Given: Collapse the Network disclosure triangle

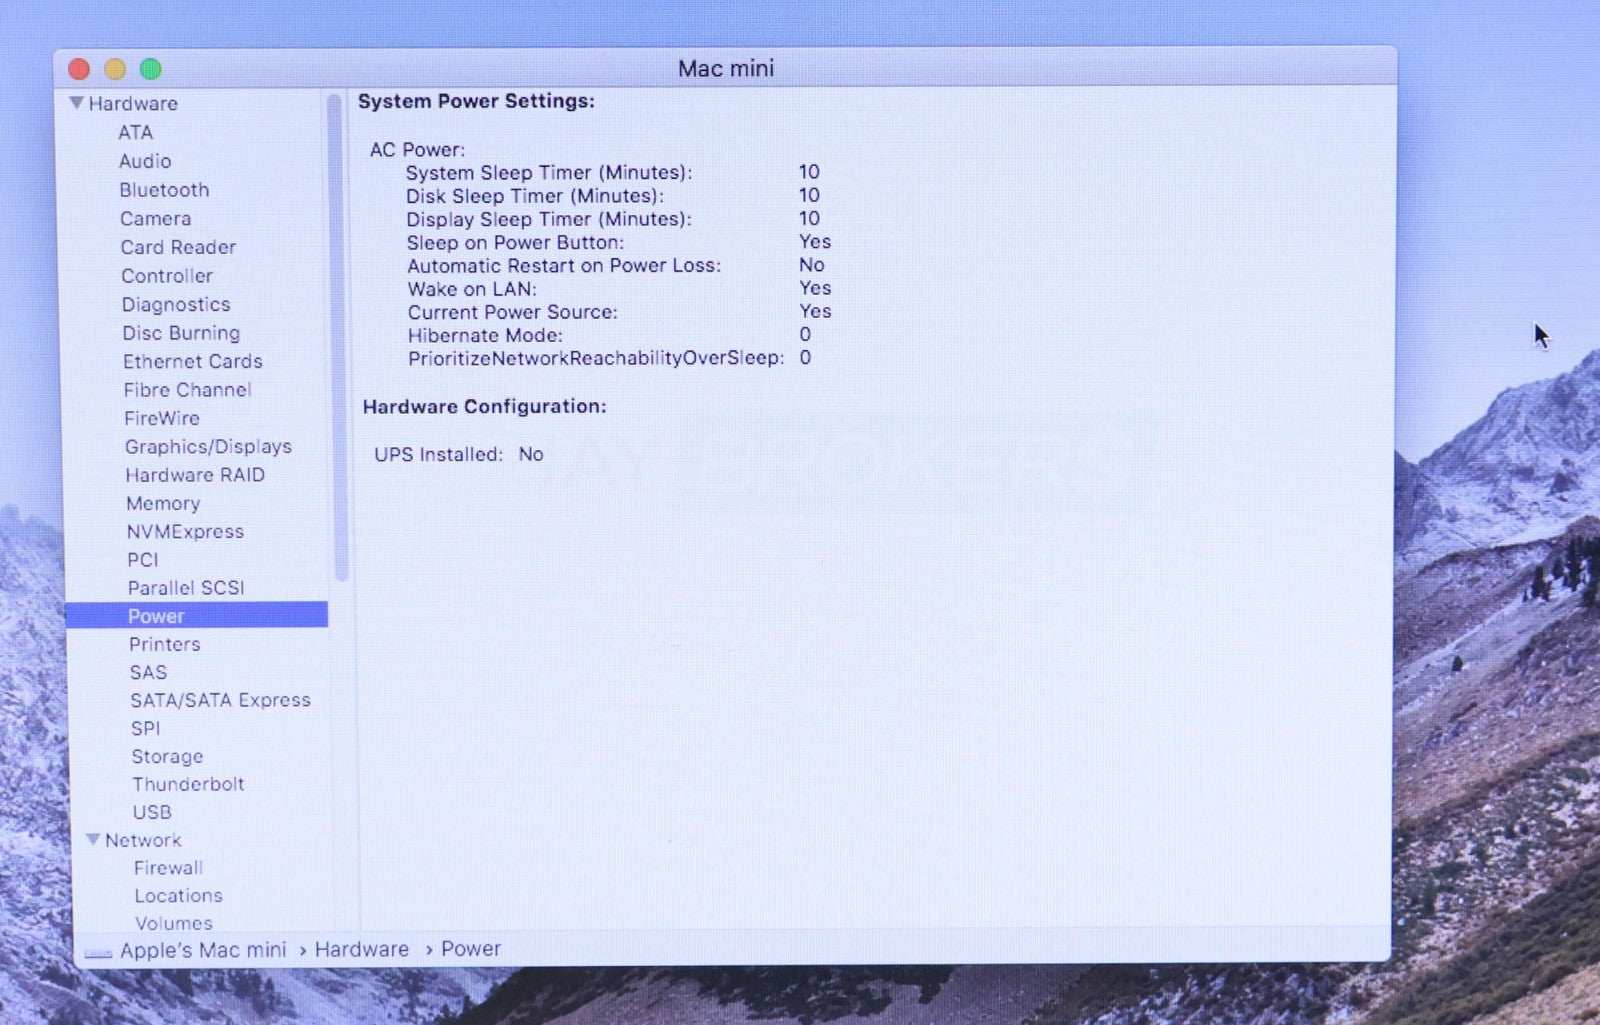Looking at the screenshot, I should click(93, 840).
